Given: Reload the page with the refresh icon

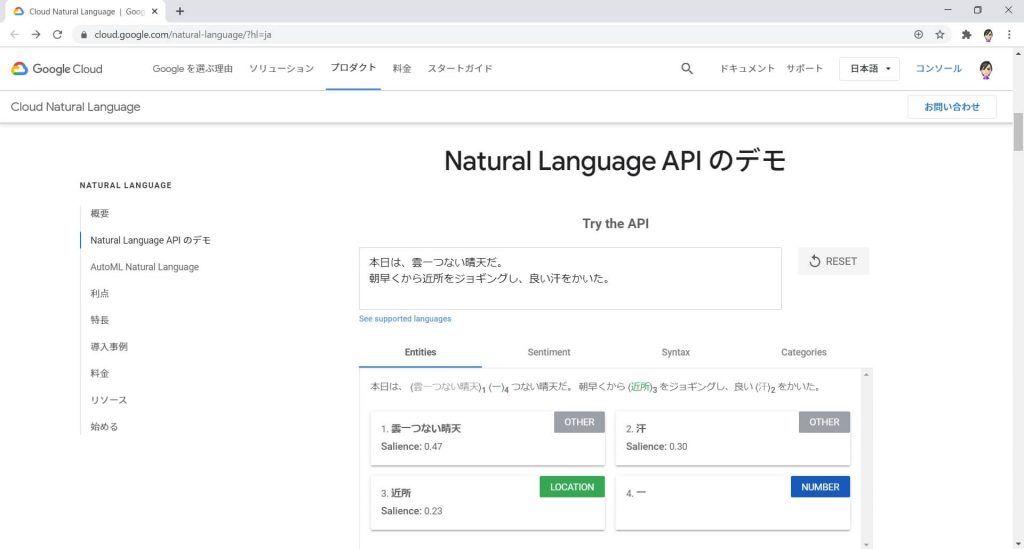Looking at the screenshot, I should [57, 35].
